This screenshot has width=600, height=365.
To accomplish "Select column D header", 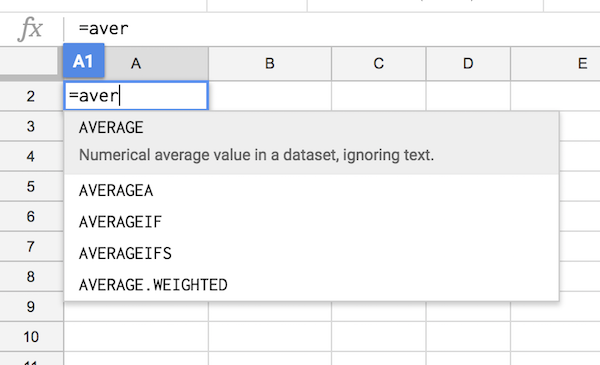I will click(x=468, y=64).
